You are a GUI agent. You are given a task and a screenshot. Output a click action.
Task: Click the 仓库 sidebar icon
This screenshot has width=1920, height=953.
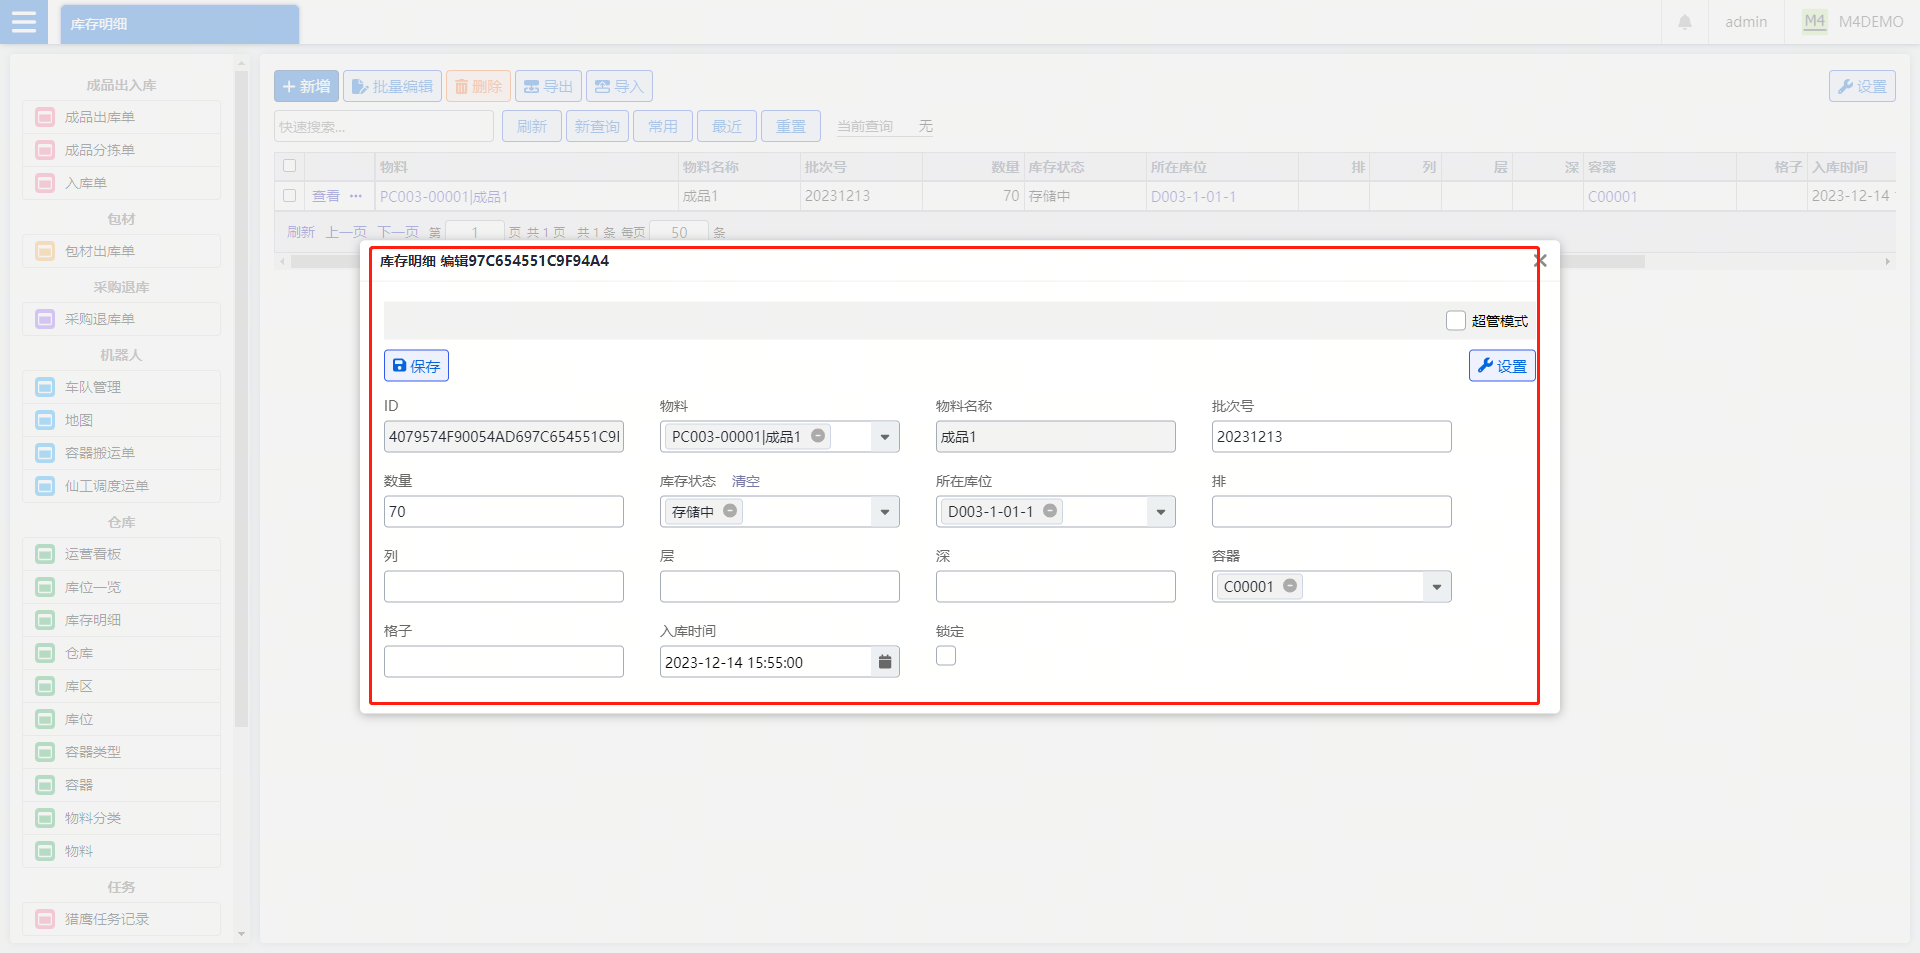click(45, 653)
